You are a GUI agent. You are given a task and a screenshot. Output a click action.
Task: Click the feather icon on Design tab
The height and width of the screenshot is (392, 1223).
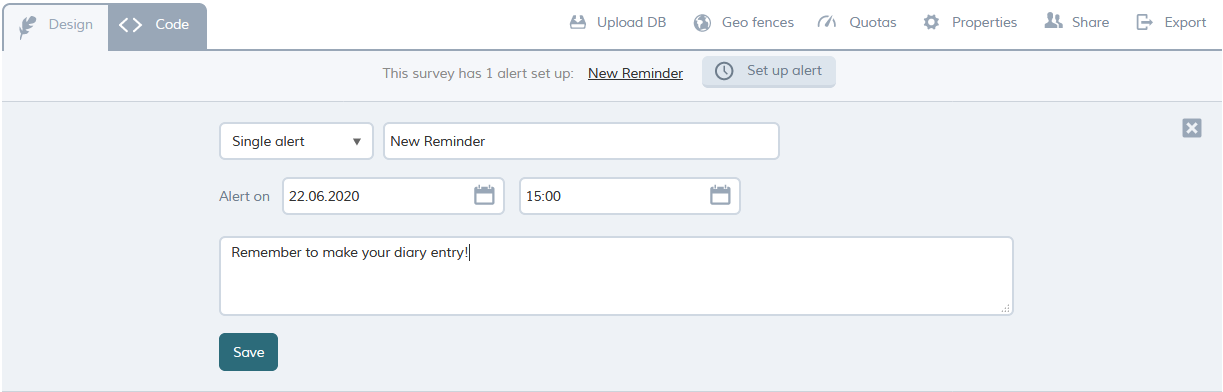click(x=28, y=26)
